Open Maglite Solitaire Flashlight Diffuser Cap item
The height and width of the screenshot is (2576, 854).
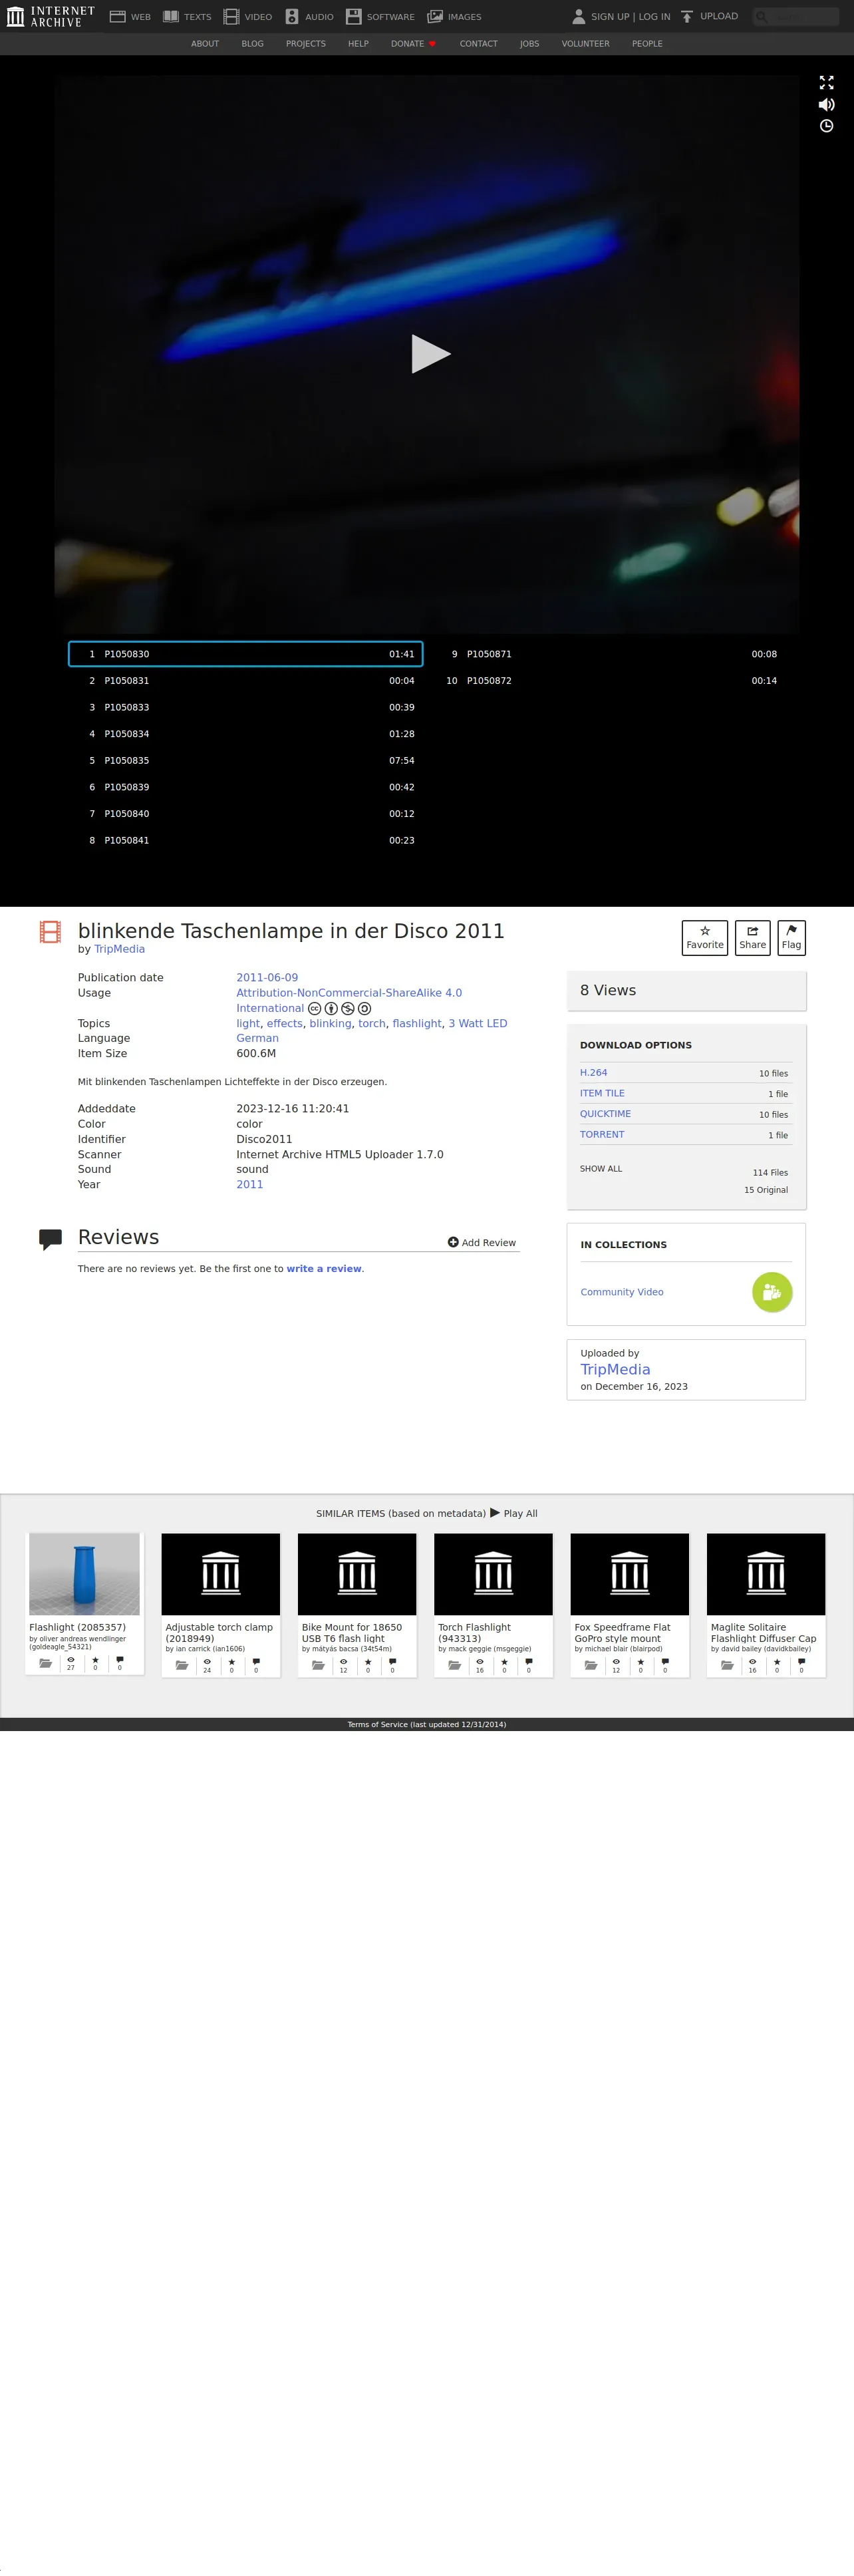click(x=766, y=1605)
